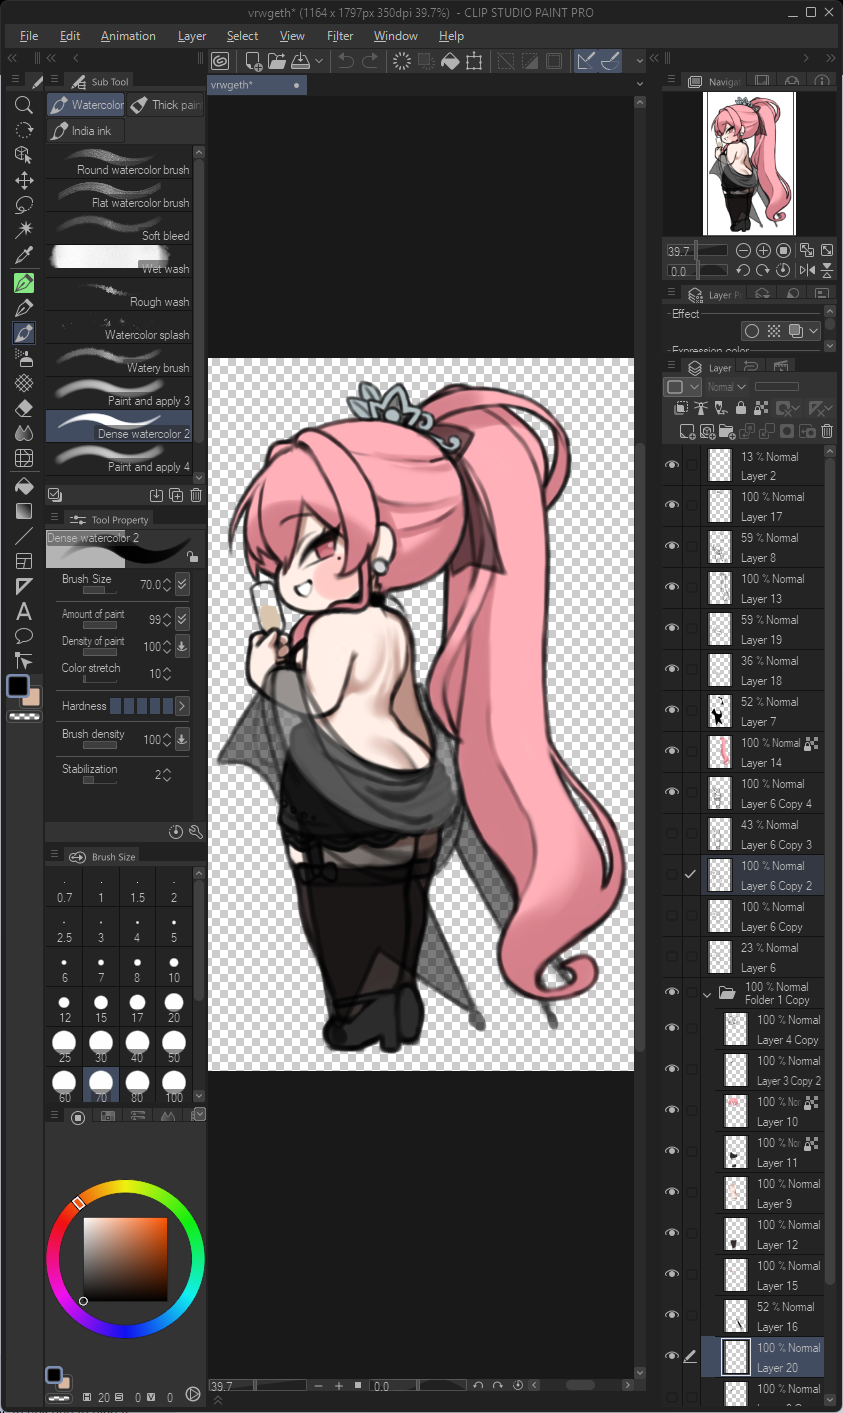The width and height of the screenshot is (843, 1413).
Task: Click the Zoom in plus icon in Navigator
Action: pyautogui.click(x=763, y=251)
